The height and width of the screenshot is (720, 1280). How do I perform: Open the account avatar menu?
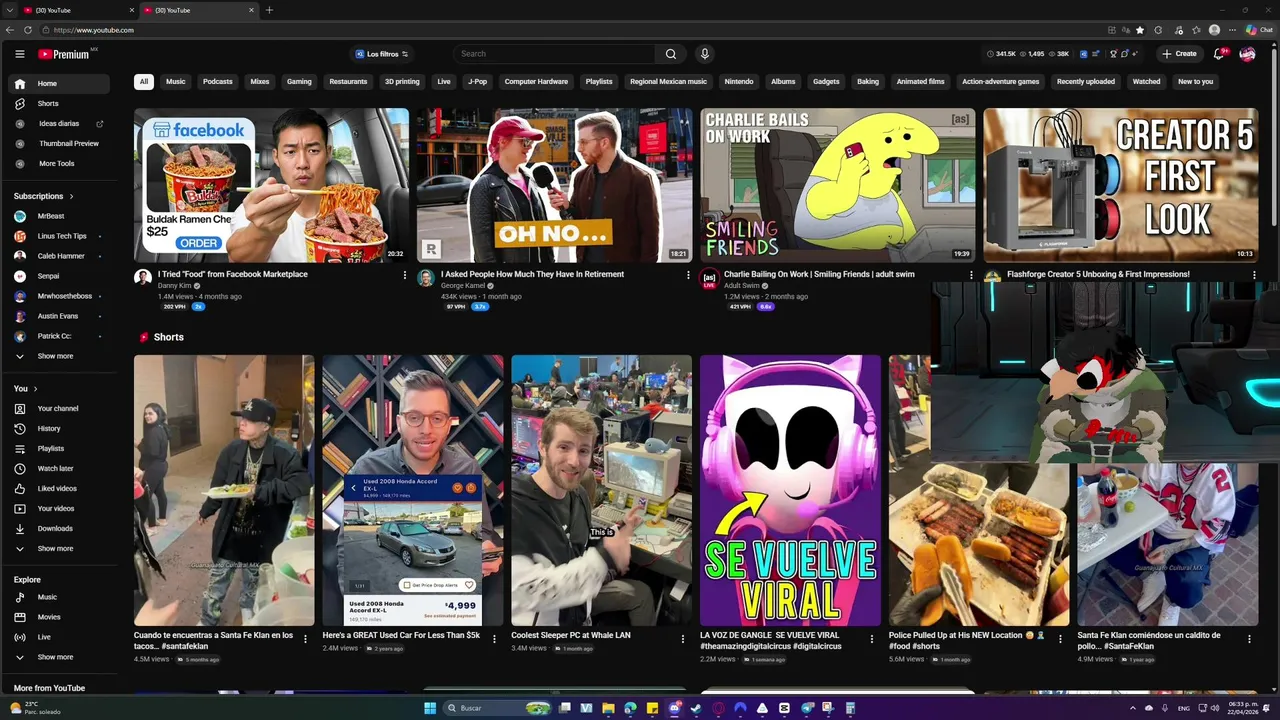click(1247, 54)
